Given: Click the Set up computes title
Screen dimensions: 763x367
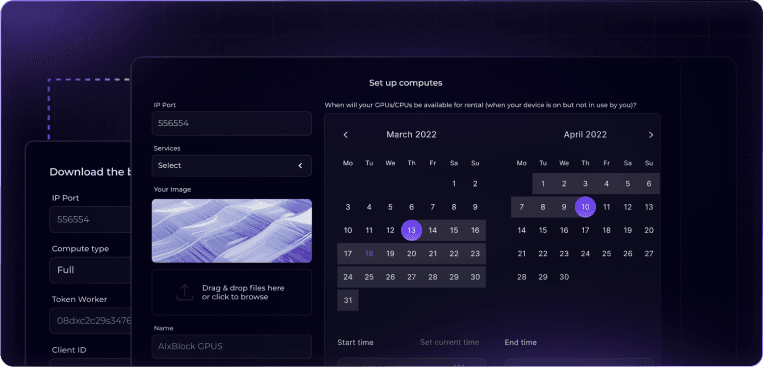Looking at the screenshot, I should (x=405, y=83).
